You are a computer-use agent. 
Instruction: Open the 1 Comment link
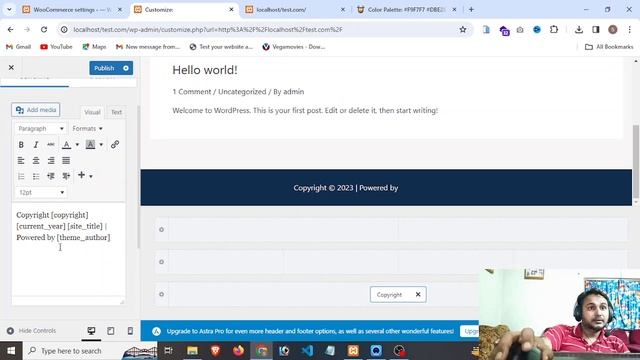pyautogui.click(x=192, y=92)
